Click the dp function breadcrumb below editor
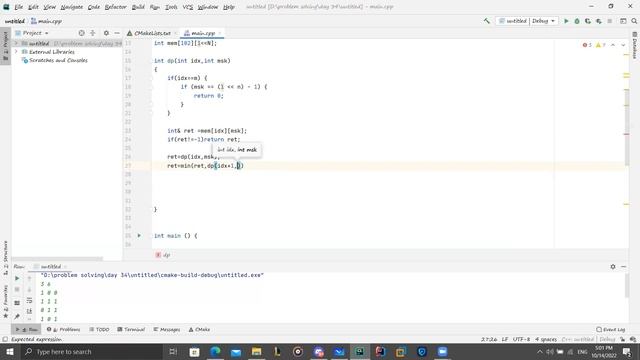Screen dimensions: 640x360 click(163, 255)
